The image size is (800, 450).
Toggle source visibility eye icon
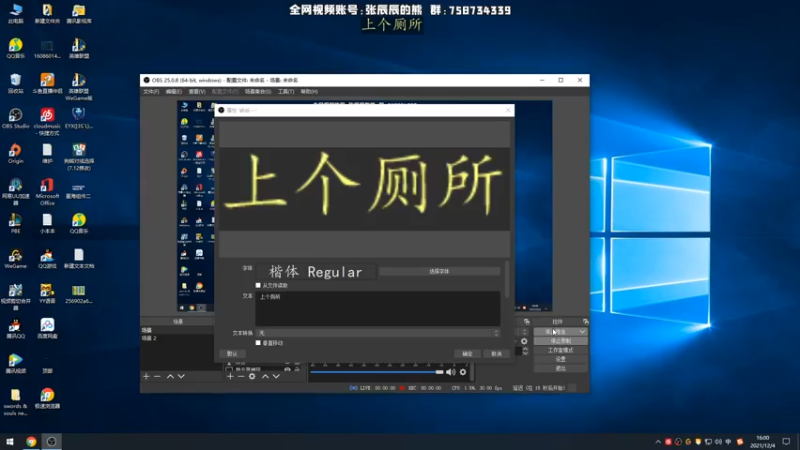coord(287,369)
